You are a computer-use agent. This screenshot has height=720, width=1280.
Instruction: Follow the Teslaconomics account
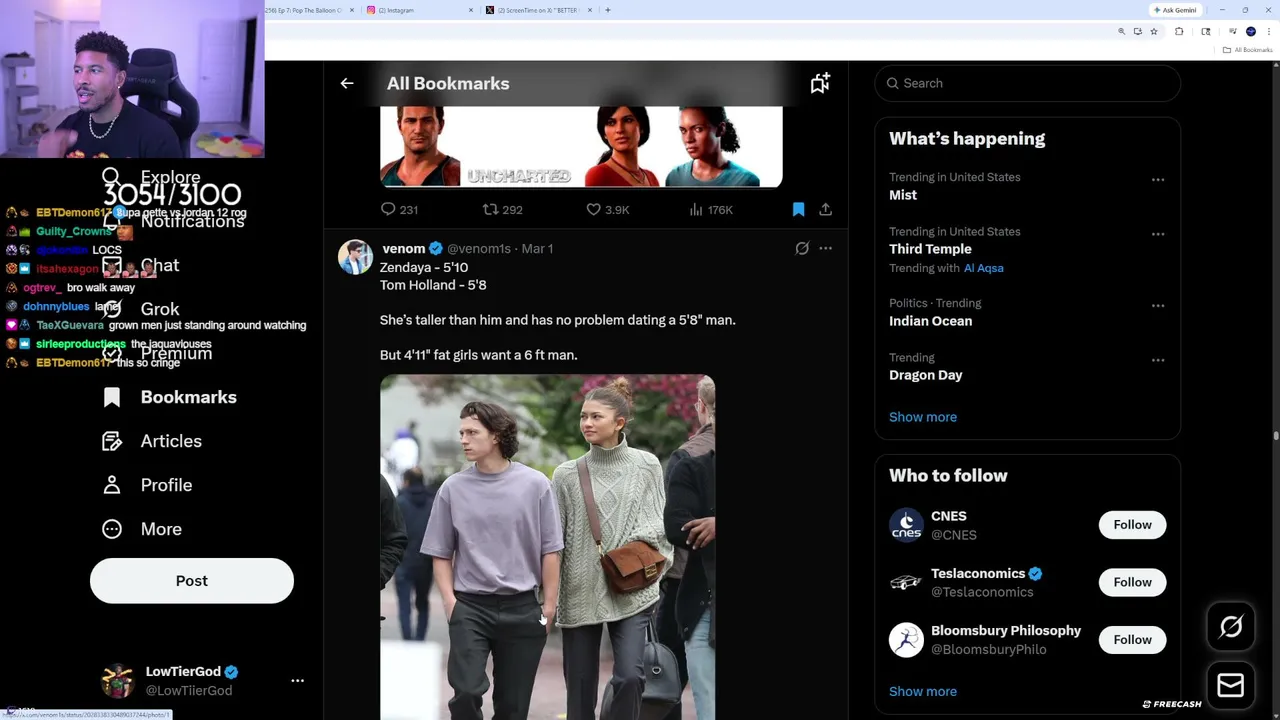(1132, 582)
